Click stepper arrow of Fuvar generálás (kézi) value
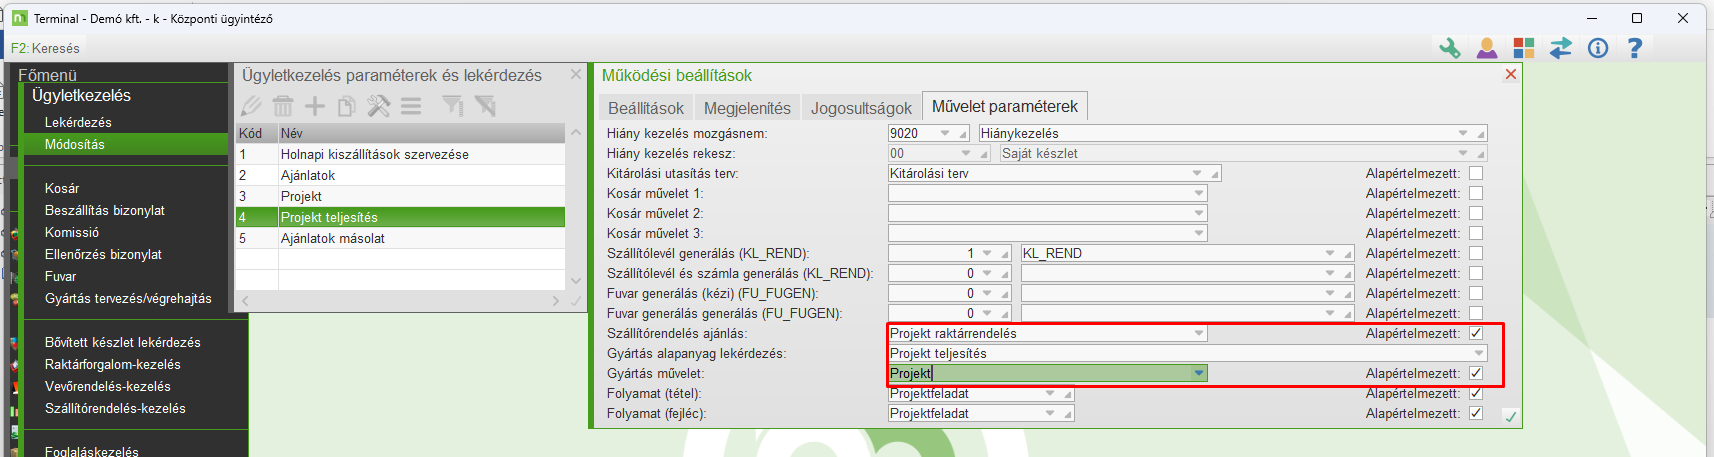 (987, 293)
